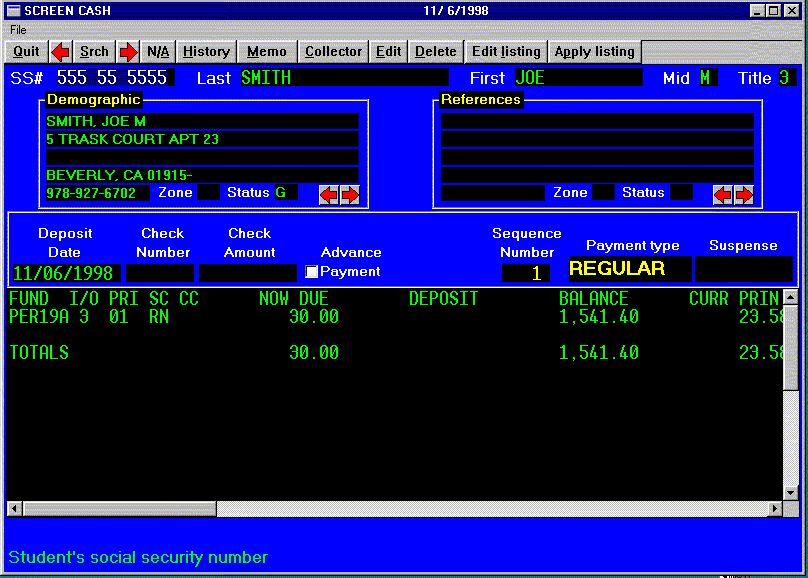Click the BEVERLY, CA 01915- line
The image size is (808, 578).
click(x=203, y=175)
